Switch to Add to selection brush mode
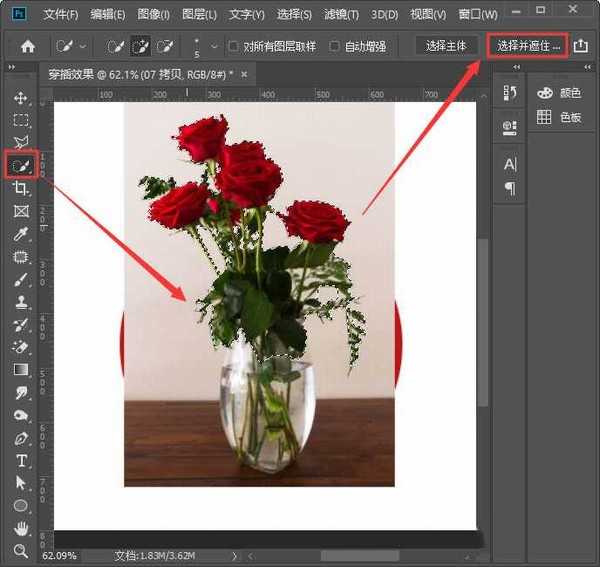The width and height of the screenshot is (600, 567). [x=140, y=46]
